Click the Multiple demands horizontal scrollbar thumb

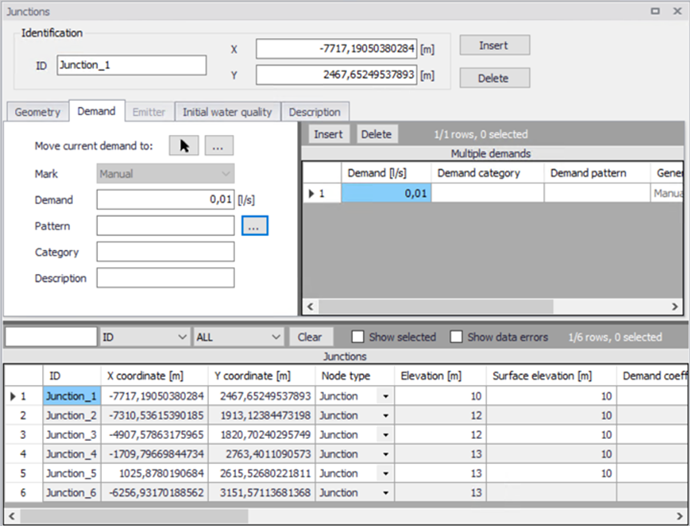pyautogui.click(x=436, y=306)
